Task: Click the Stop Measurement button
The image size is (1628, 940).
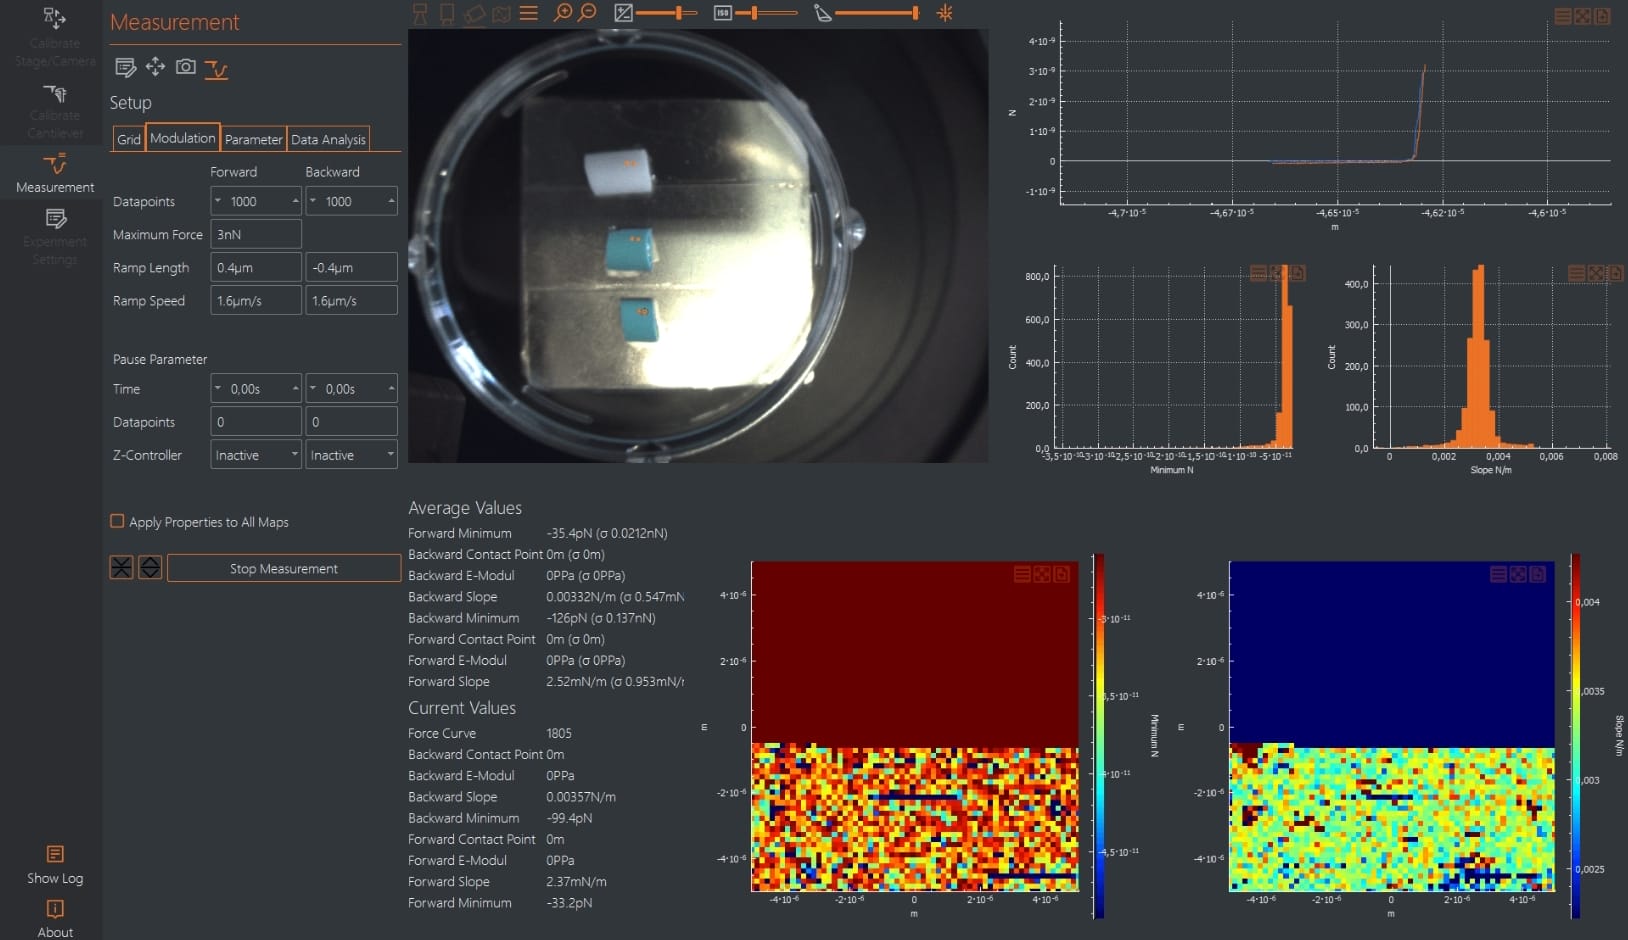Action: 283,568
